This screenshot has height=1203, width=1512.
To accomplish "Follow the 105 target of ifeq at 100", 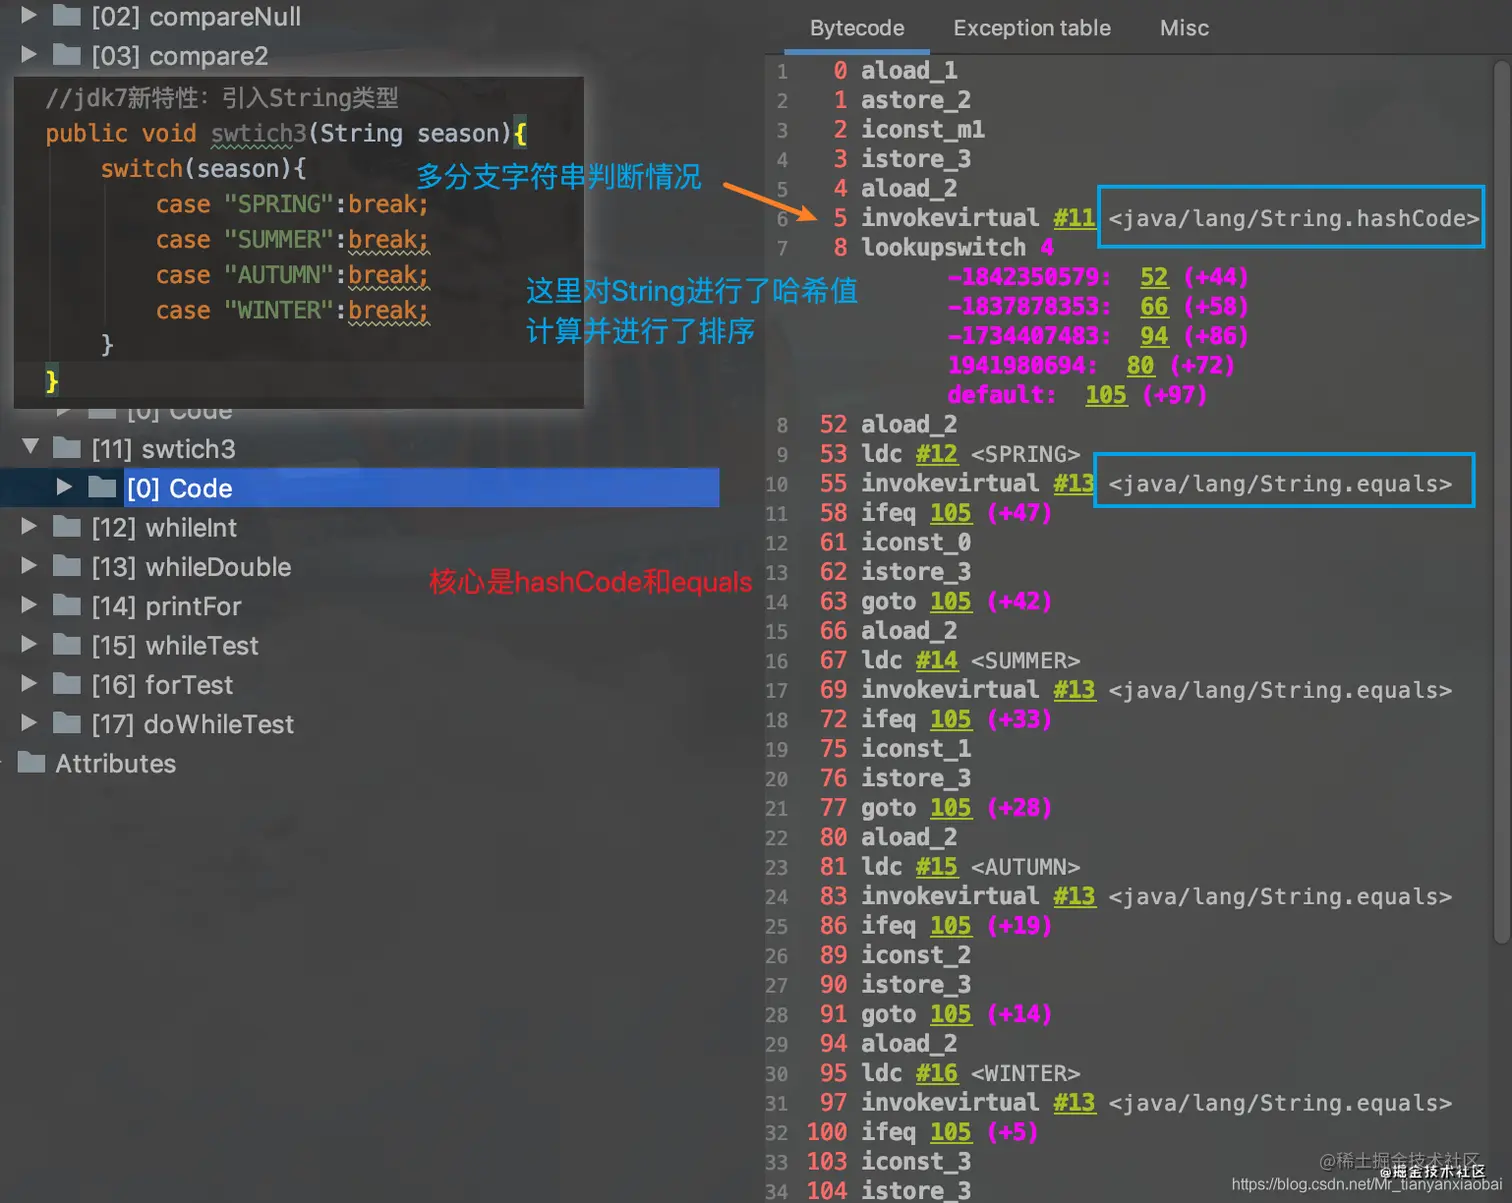I will [x=950, y=1132].
